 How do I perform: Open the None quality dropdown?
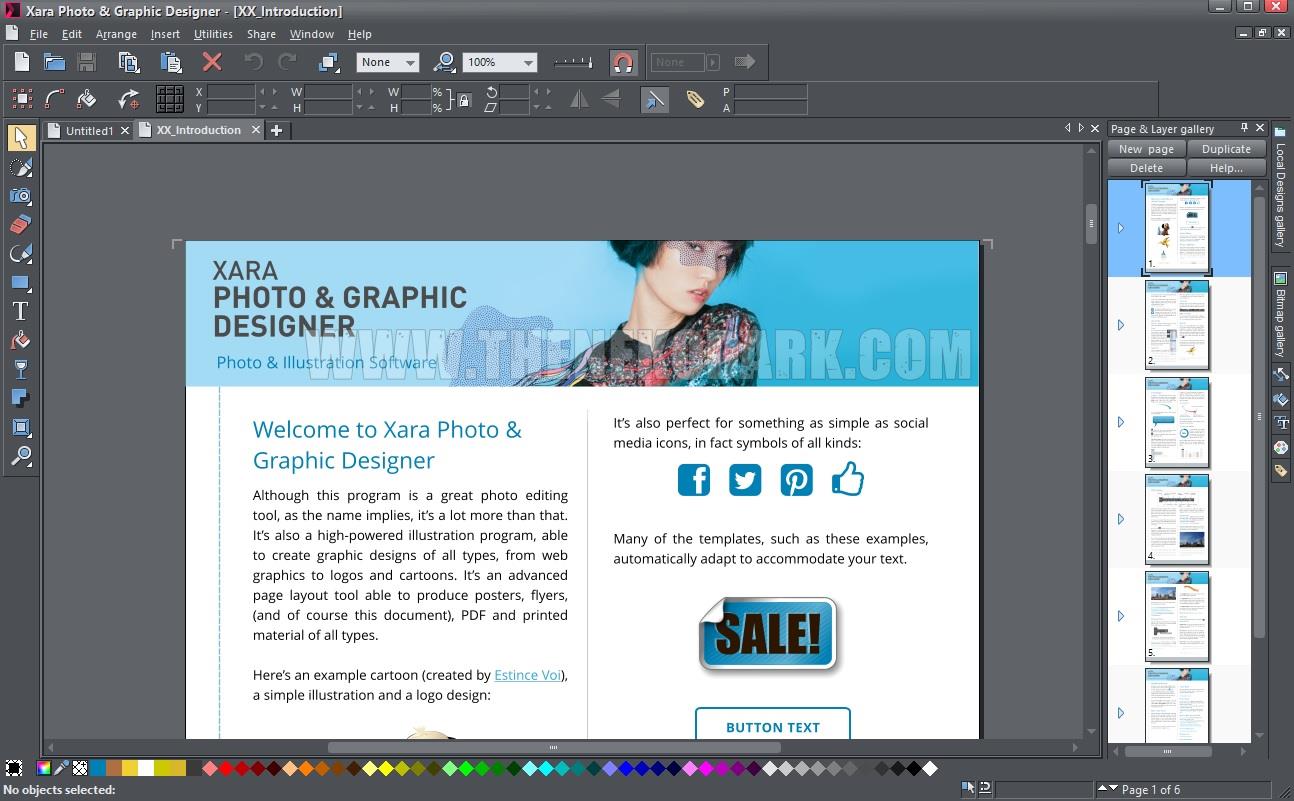tap(388, 62)
